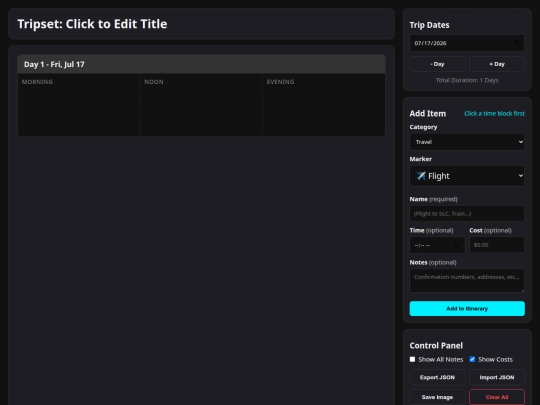The width and height of the screenshot is (540, 405).
Task: Click Save Image button
Action: click(x=437, y=397)
